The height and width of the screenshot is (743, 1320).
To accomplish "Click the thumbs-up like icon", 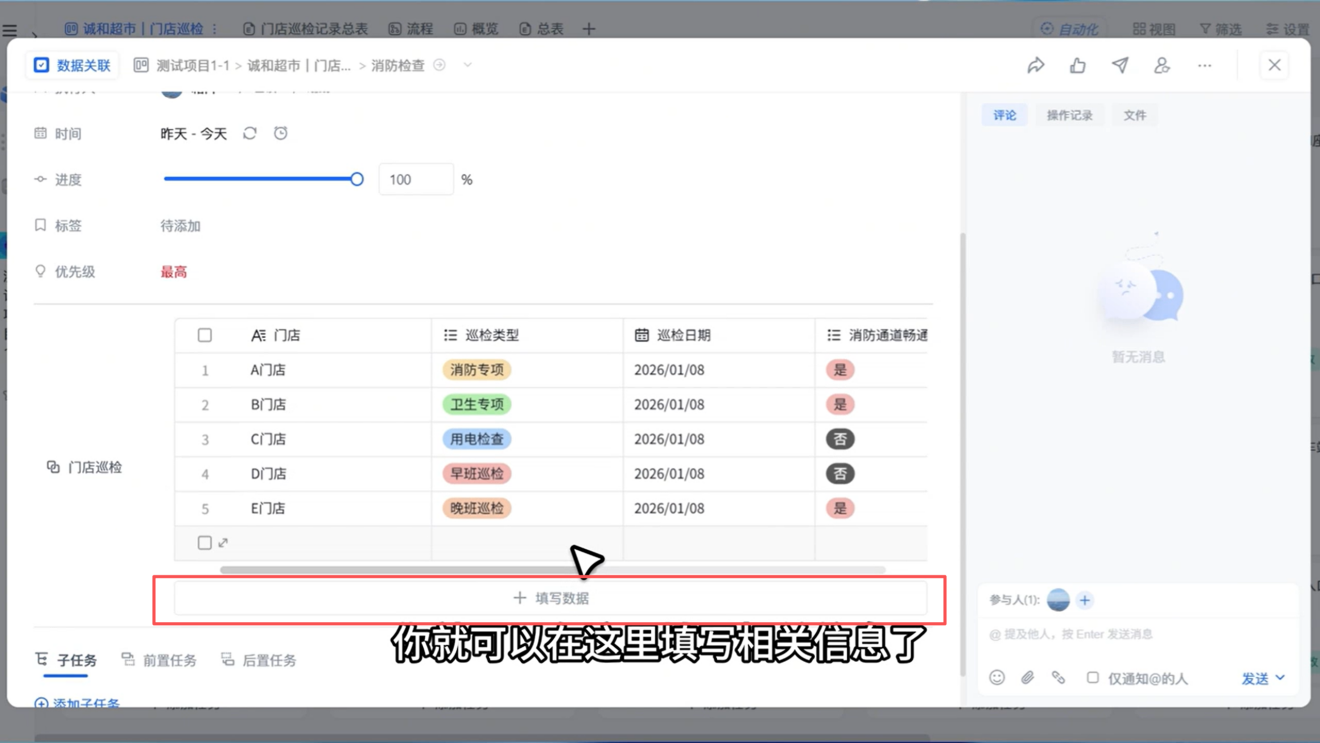I will coord(1078,65).
